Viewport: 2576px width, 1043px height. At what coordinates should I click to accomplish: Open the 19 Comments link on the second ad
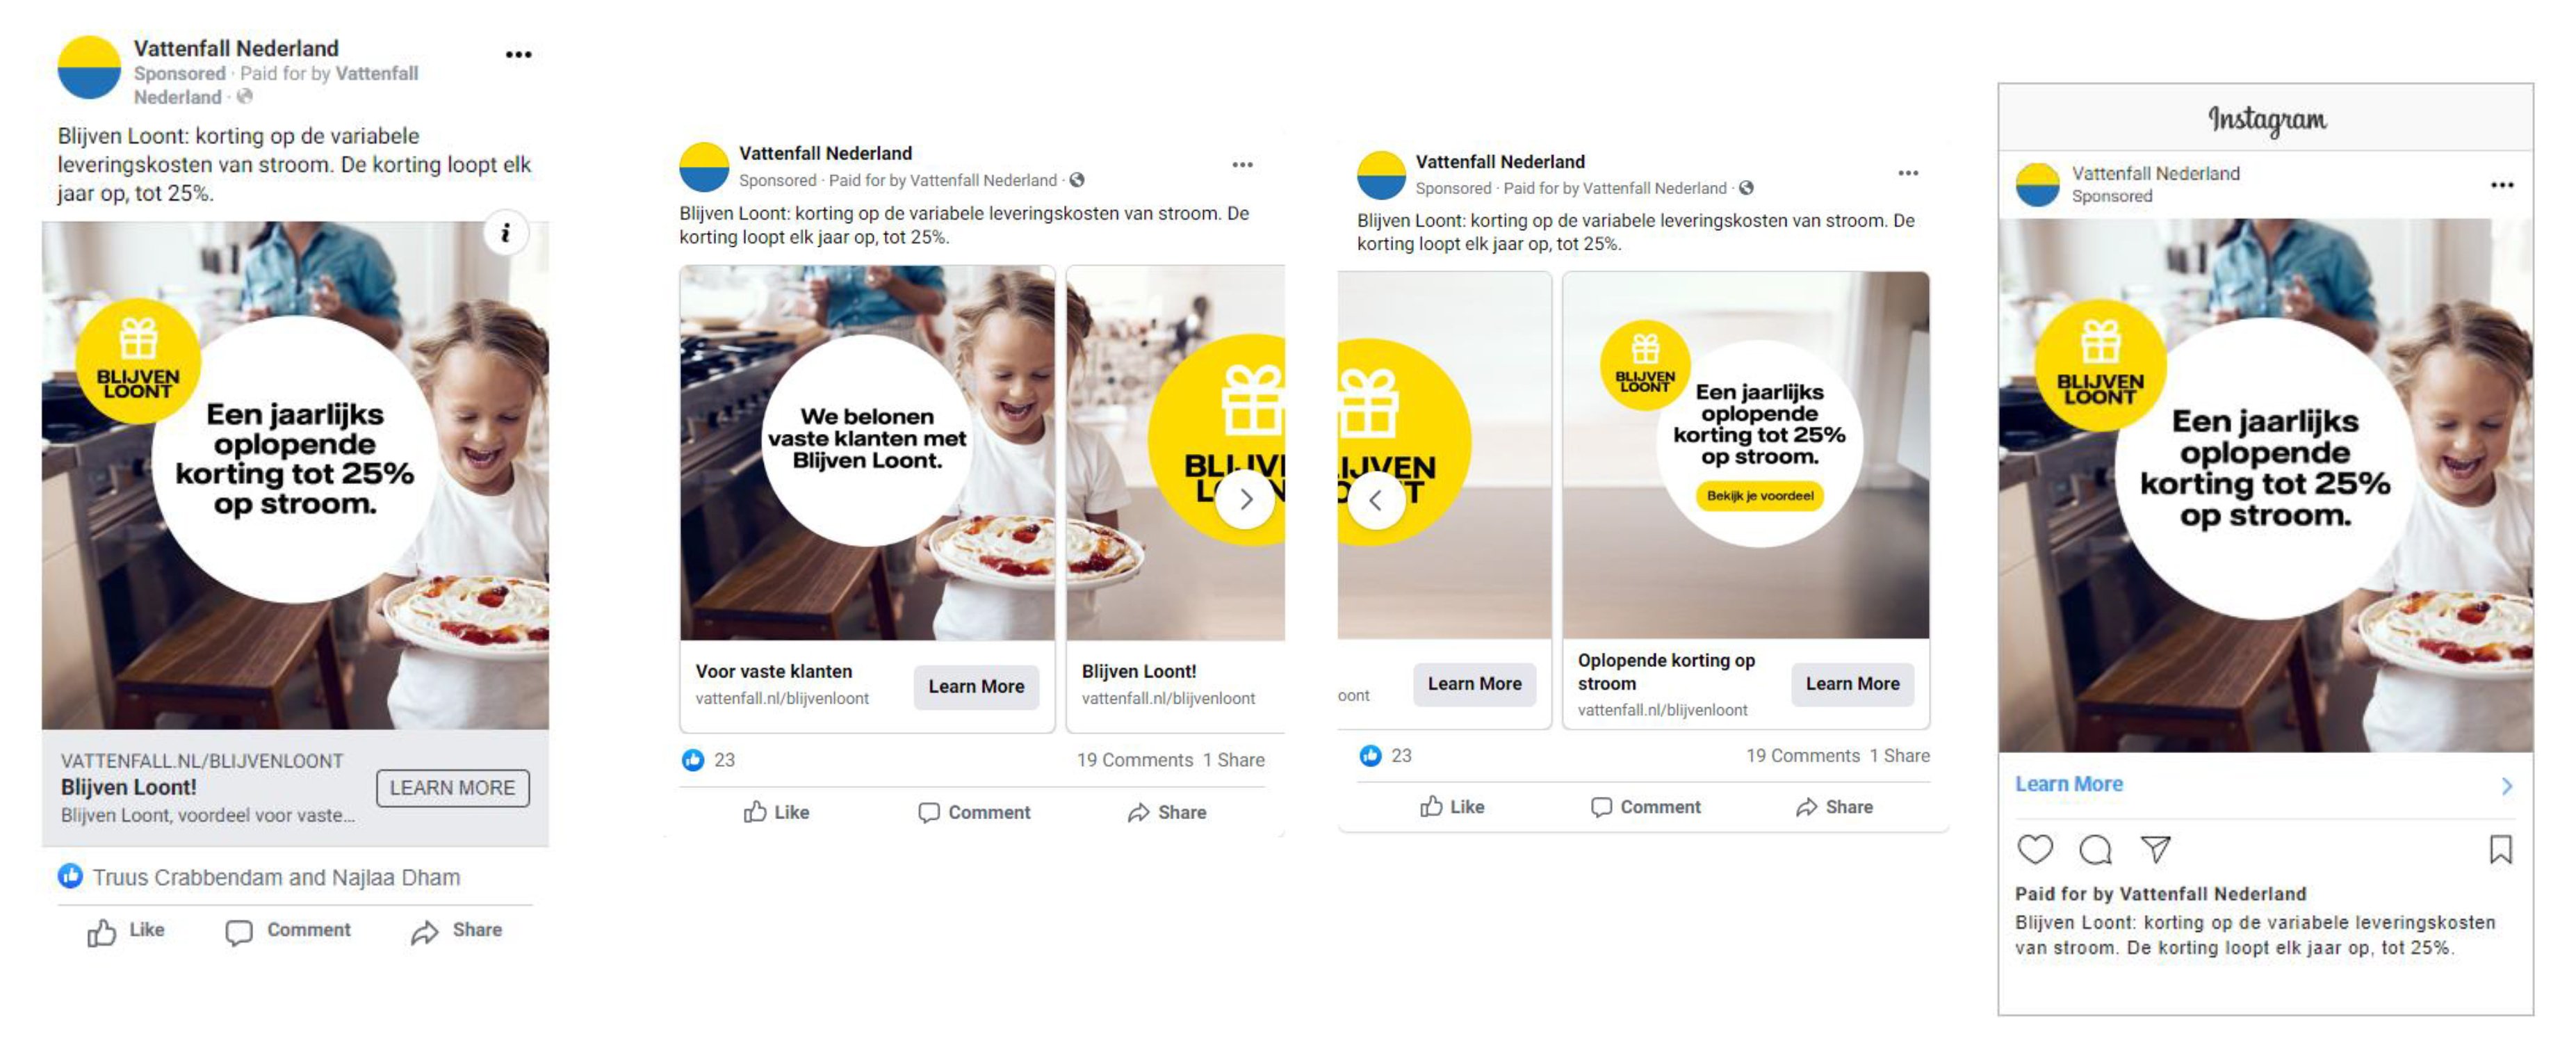coord(1134,760)
